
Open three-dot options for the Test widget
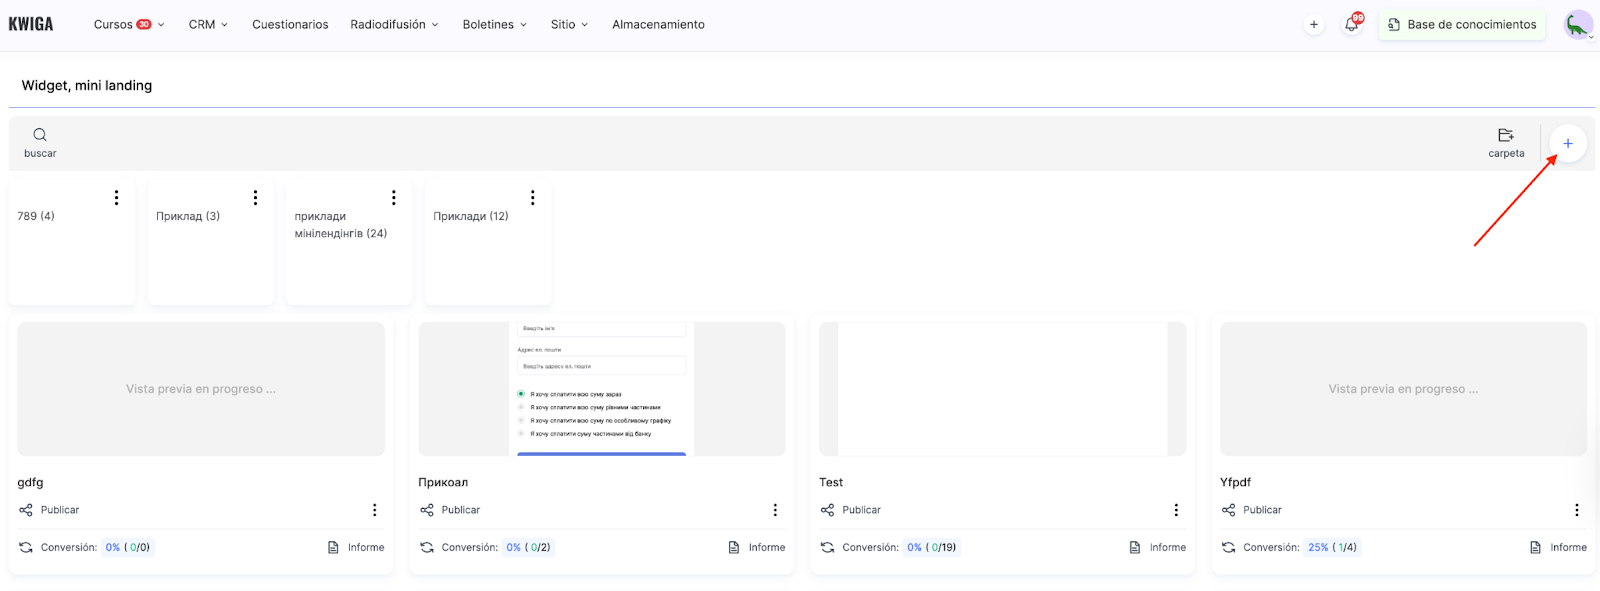(x=1176, y=510)
